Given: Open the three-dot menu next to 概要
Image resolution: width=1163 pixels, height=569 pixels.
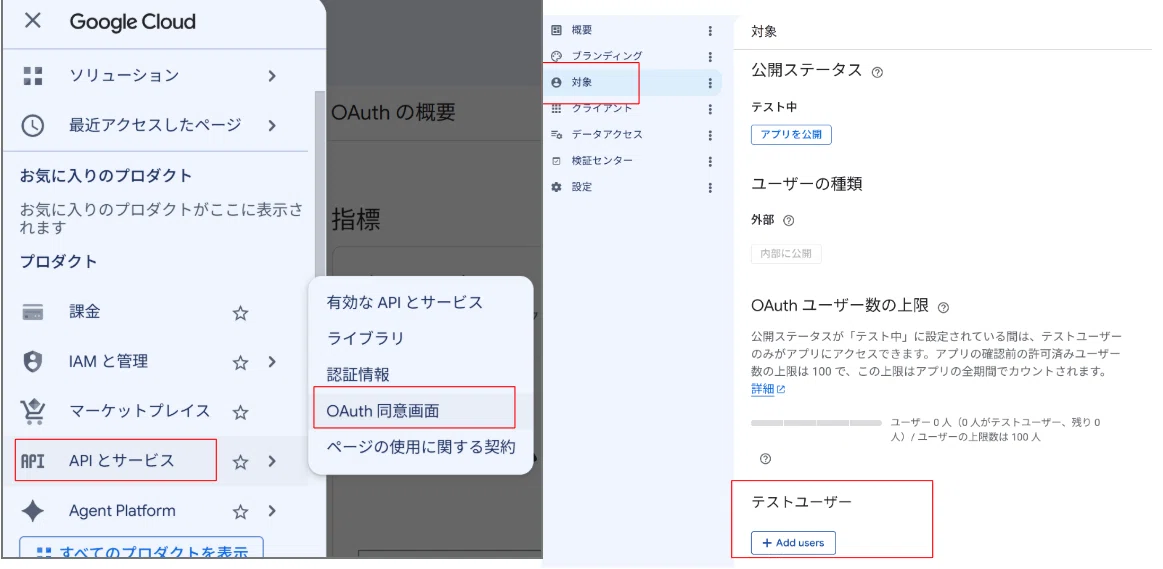Looking at the screenshot, I should pyautogui.click(x=710, y=30).
